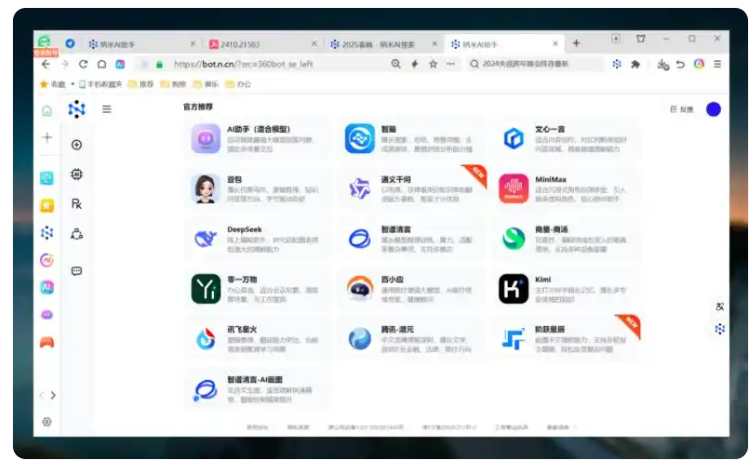This screenshot has height=470, width=754.
Task: Click the MiniMax card title
Action: tap(551, 179)
